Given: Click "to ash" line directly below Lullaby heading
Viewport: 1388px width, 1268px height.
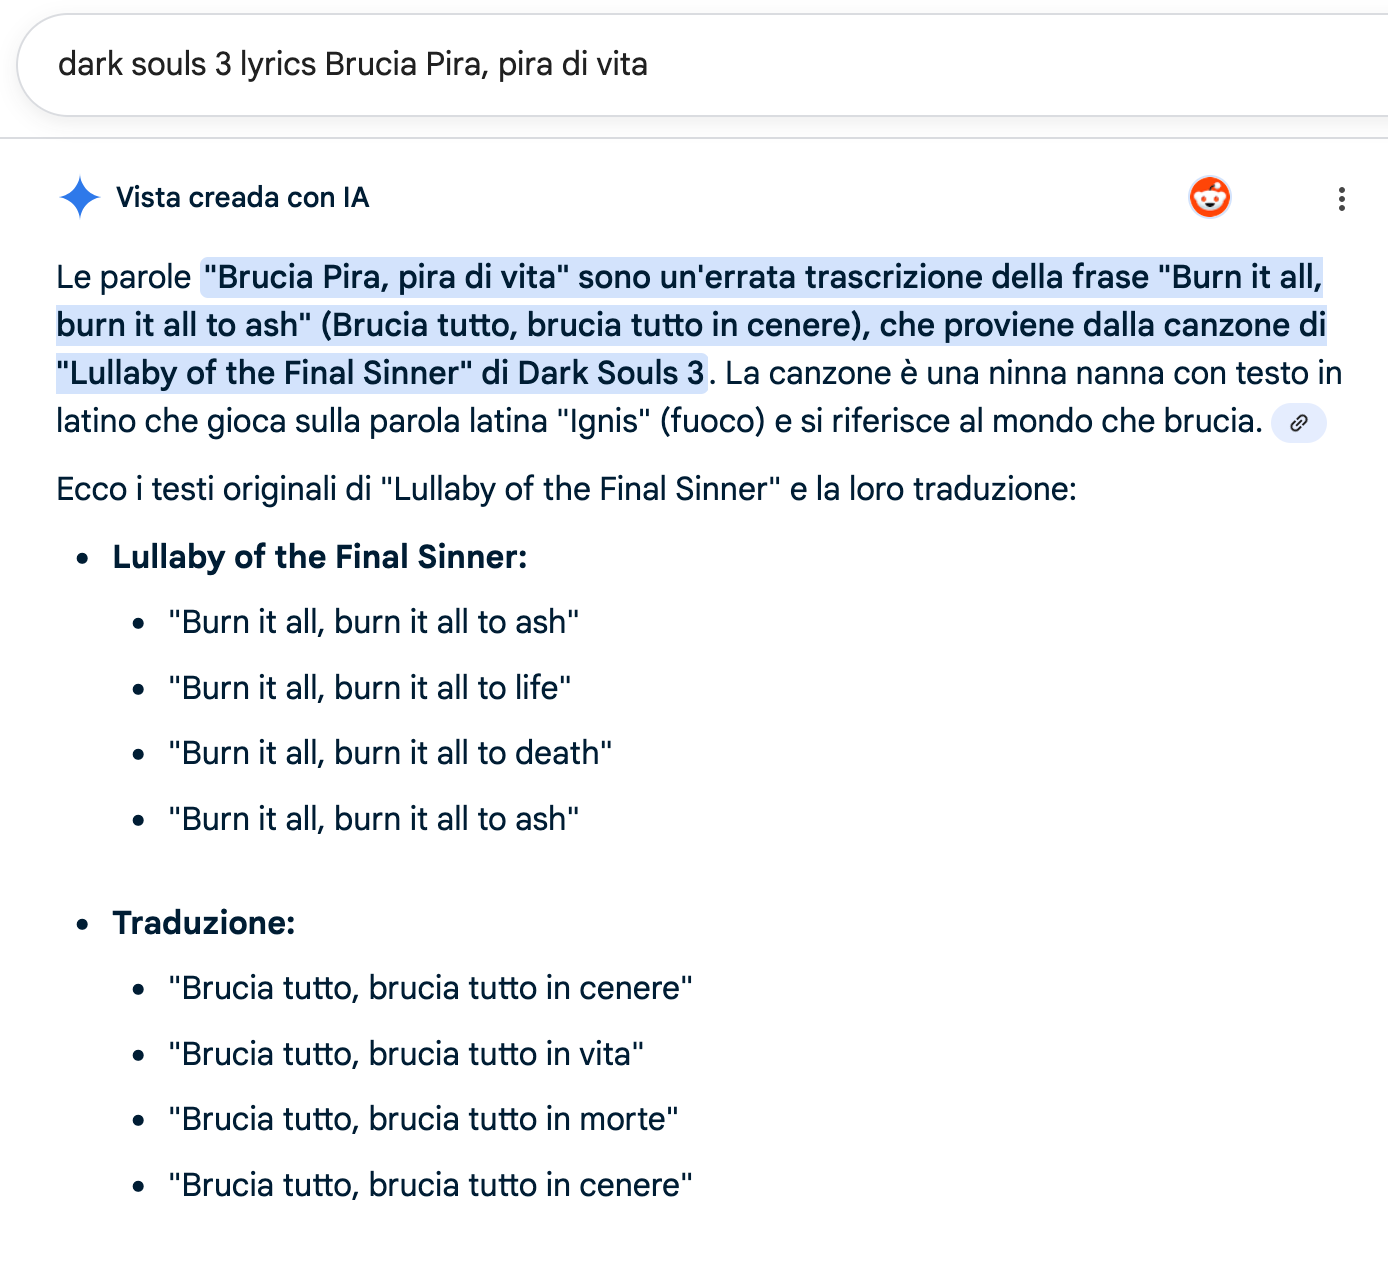Looking at the screenshot, I should tap(373, 622).
